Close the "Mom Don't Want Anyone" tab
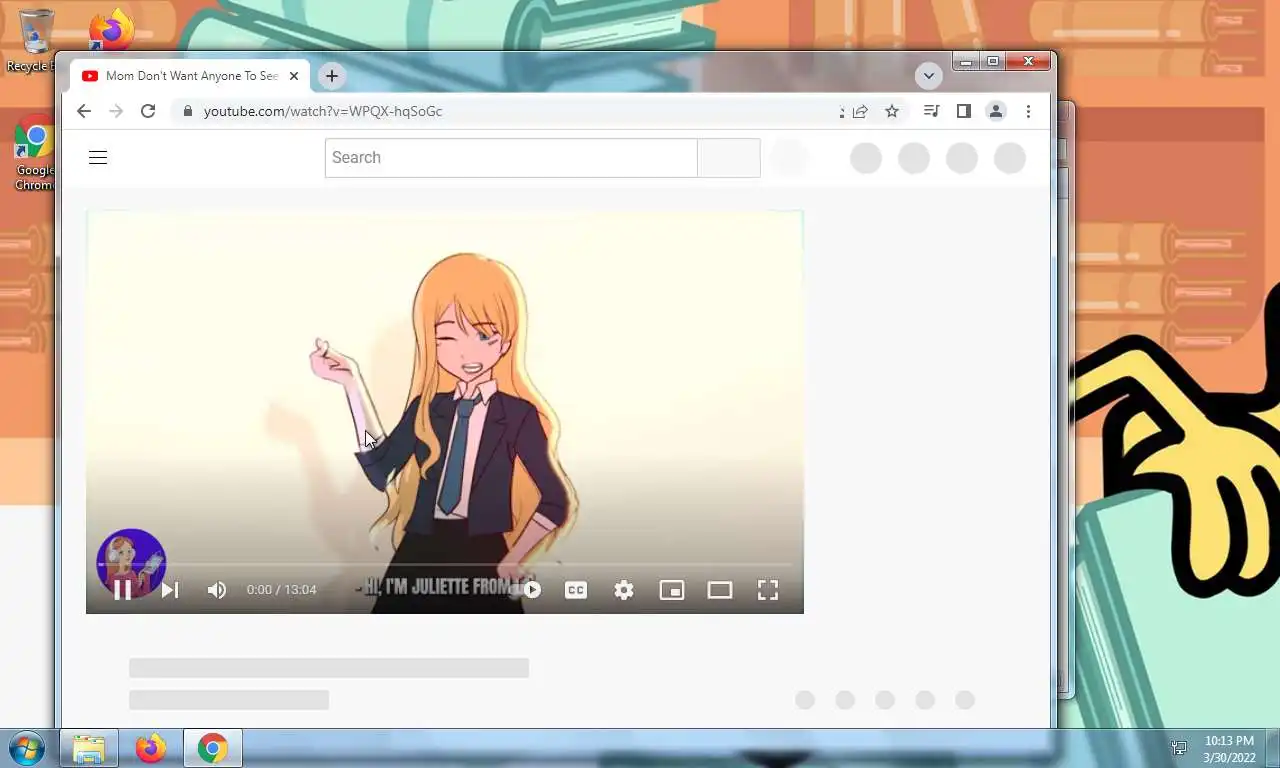 point(294,76)
